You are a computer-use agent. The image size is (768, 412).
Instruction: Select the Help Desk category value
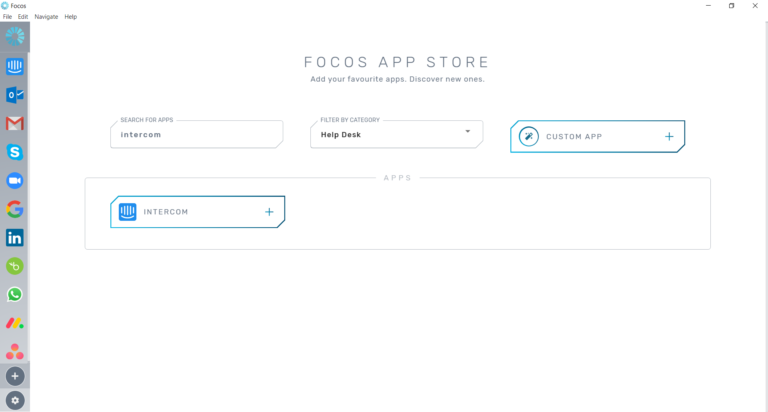(341, 135)
